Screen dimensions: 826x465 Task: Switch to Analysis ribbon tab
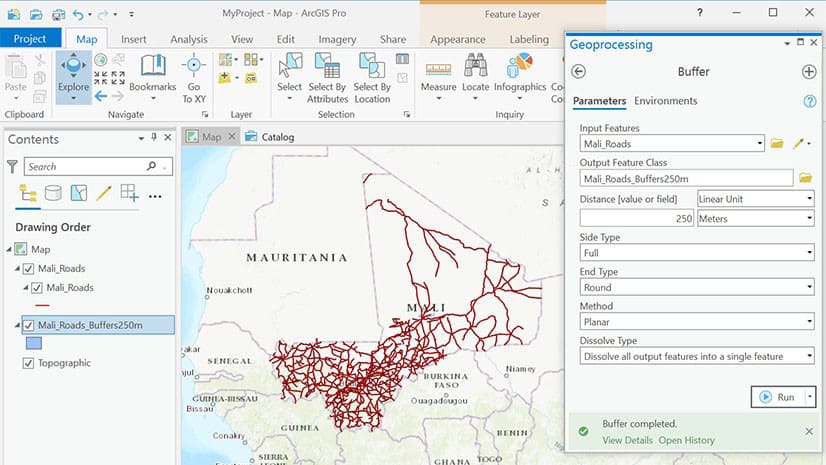(x=189, y=39)
